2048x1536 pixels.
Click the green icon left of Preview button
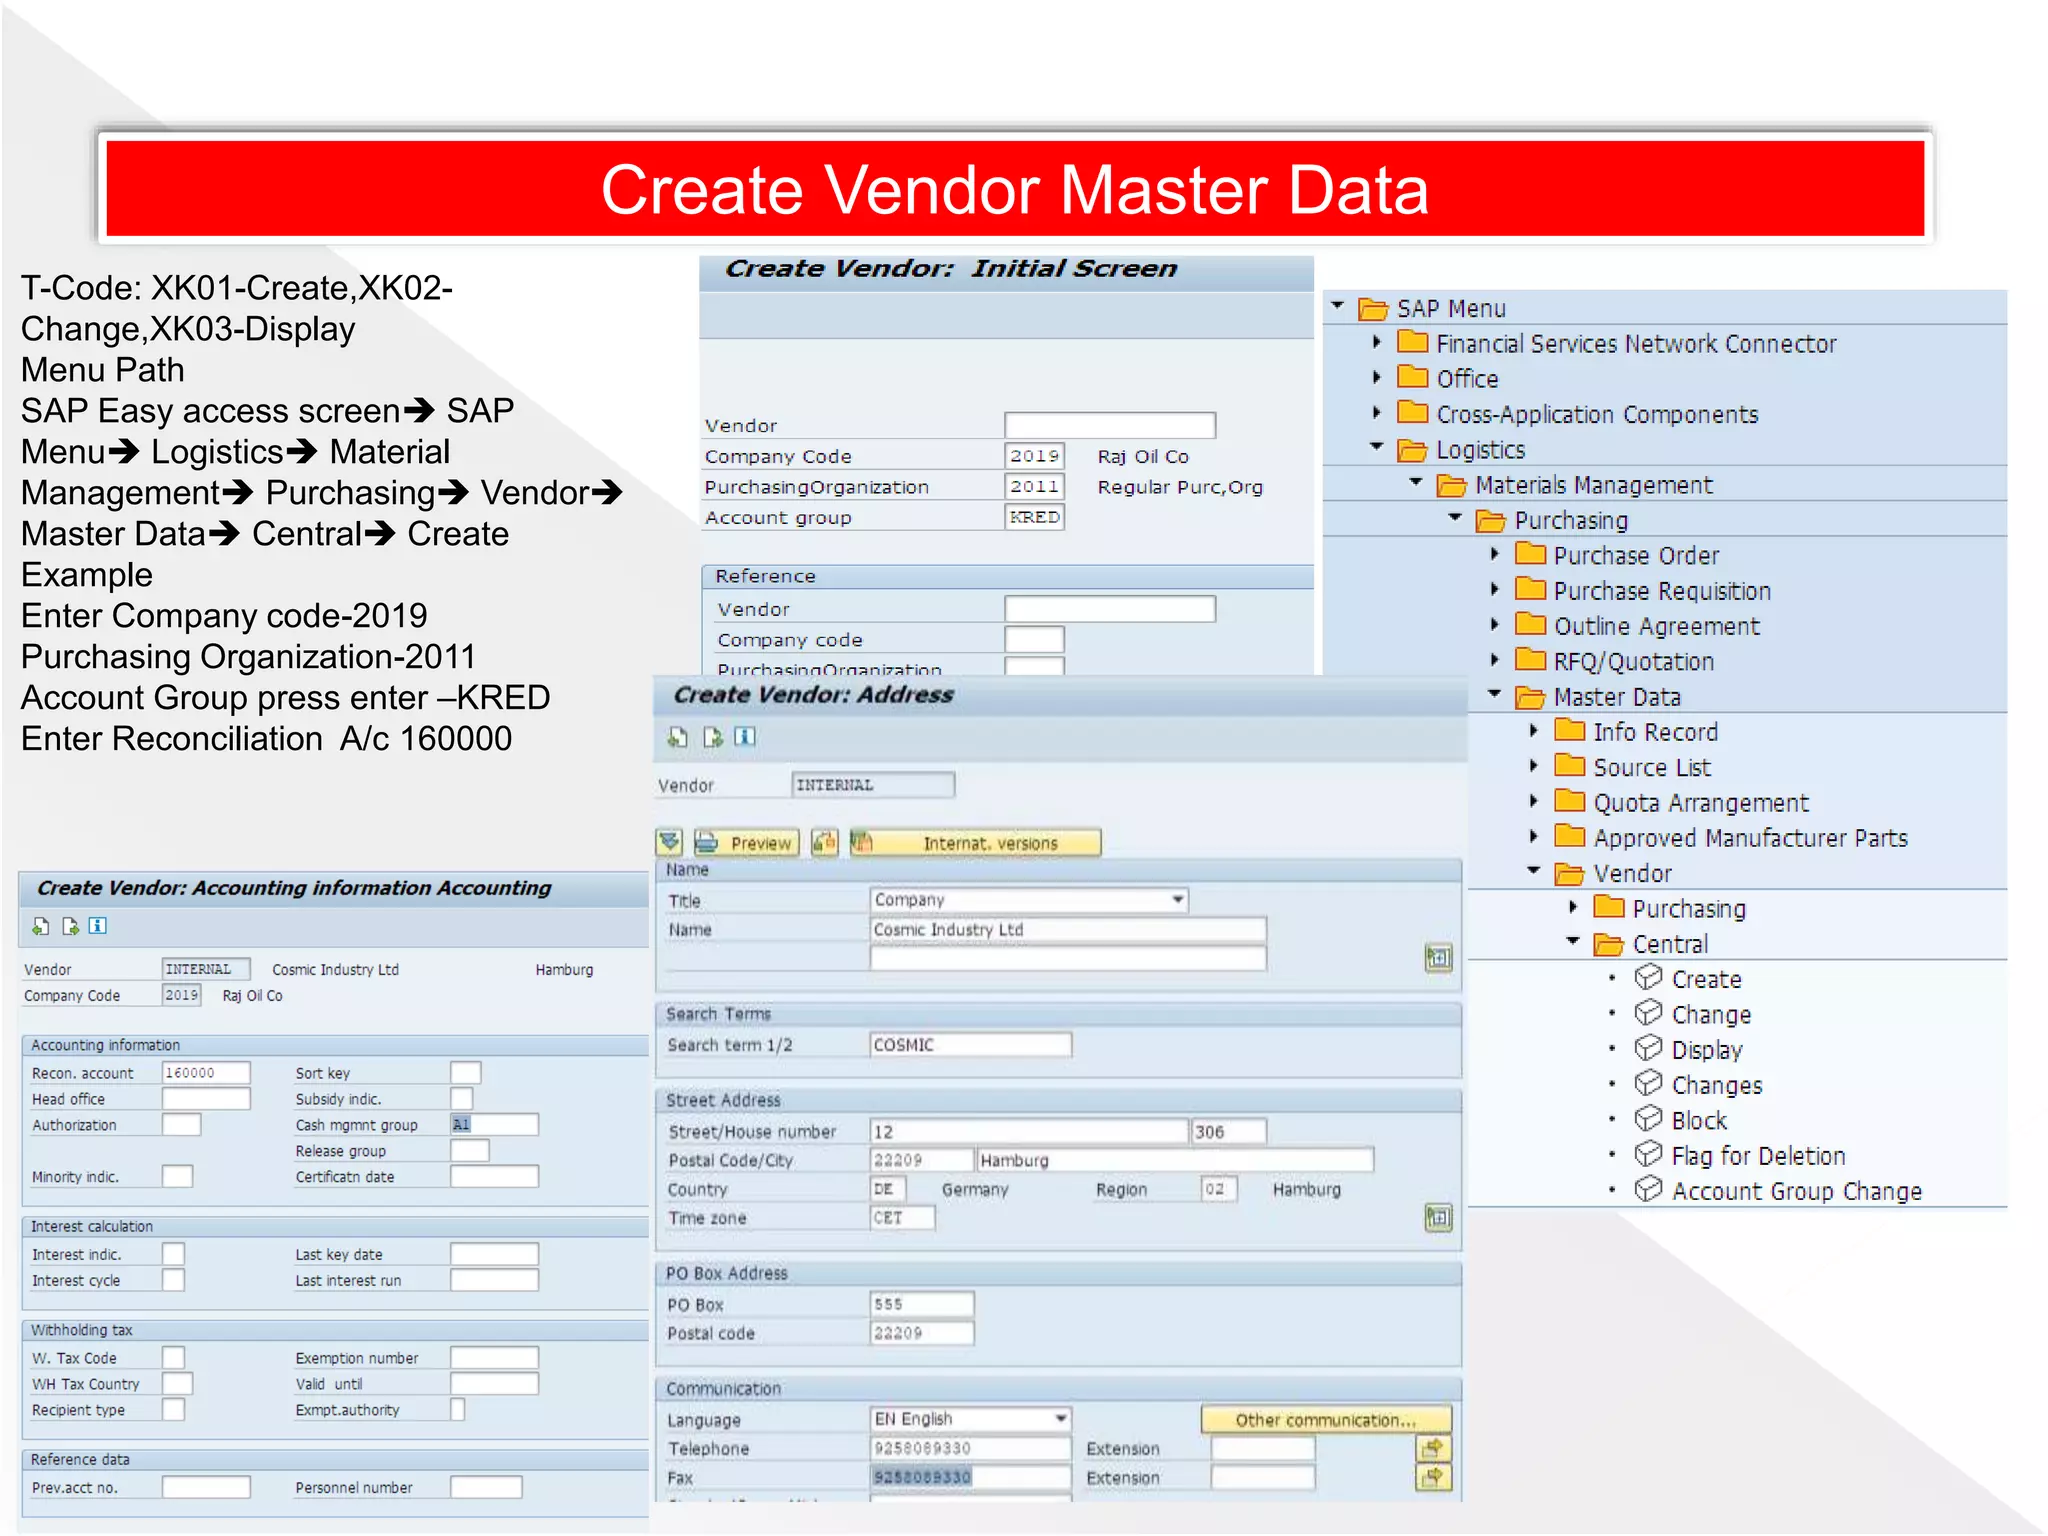click(x=669, y=842)
